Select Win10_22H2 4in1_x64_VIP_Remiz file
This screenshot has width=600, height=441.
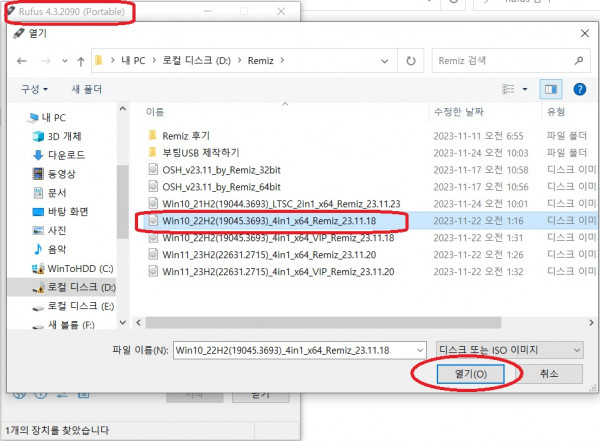(278, 238)
